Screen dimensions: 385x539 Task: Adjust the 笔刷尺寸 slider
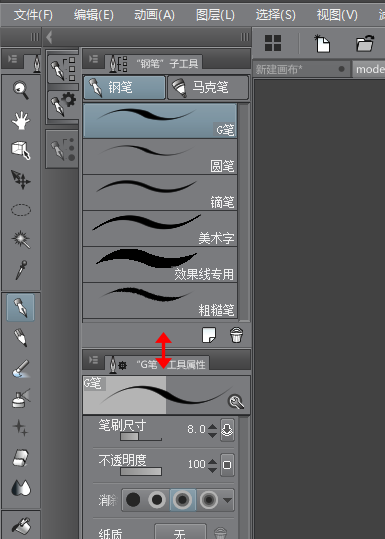point(141,437)
